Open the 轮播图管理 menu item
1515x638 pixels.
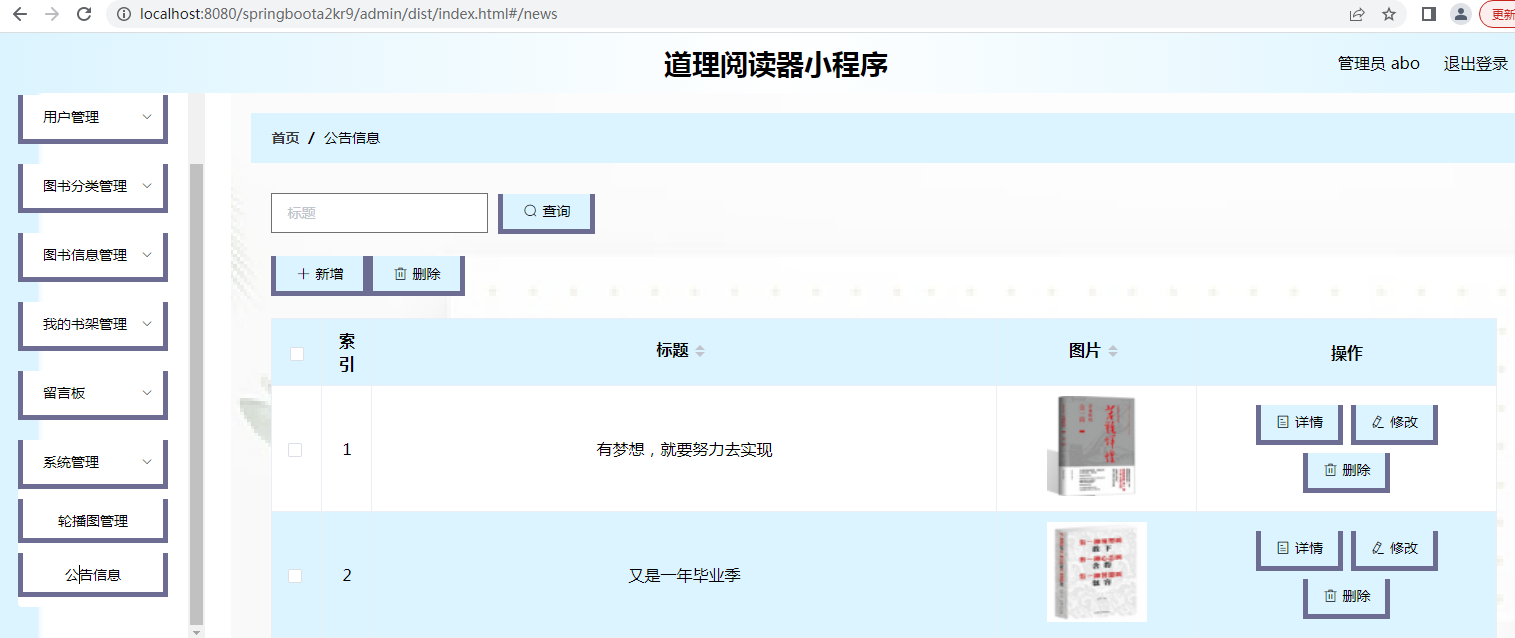(92, 521)
